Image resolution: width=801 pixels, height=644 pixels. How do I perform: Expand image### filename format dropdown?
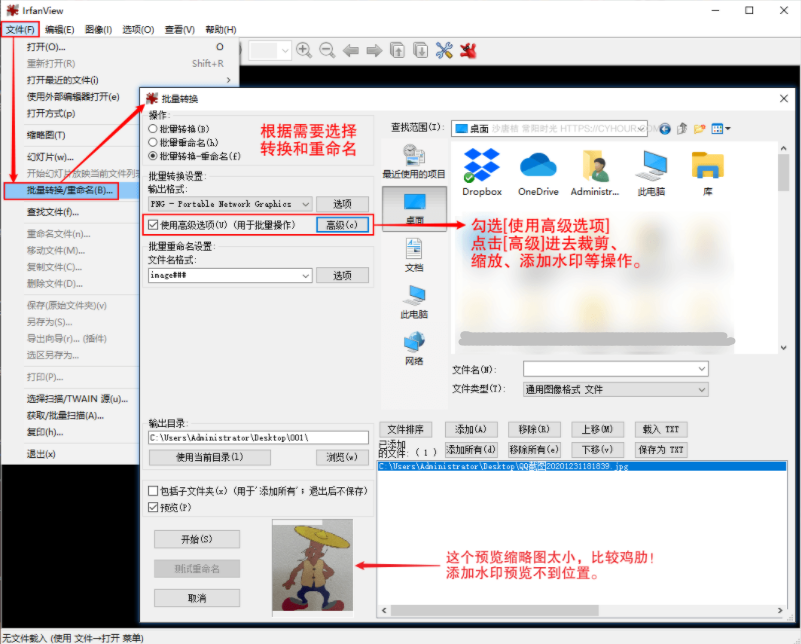(x=305, y=276)
